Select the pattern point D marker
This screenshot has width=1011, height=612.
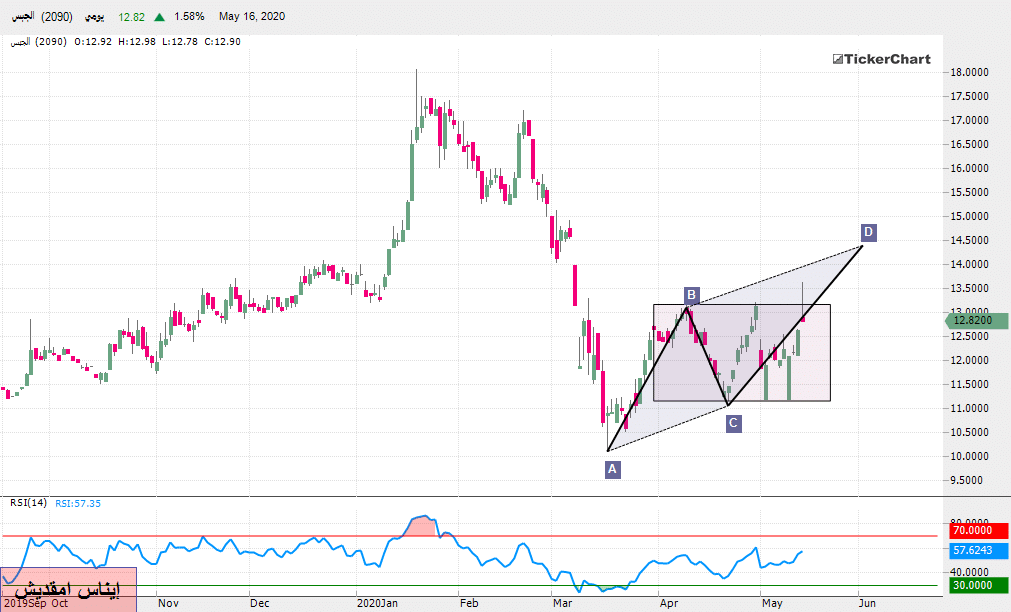tap(868, 232)
